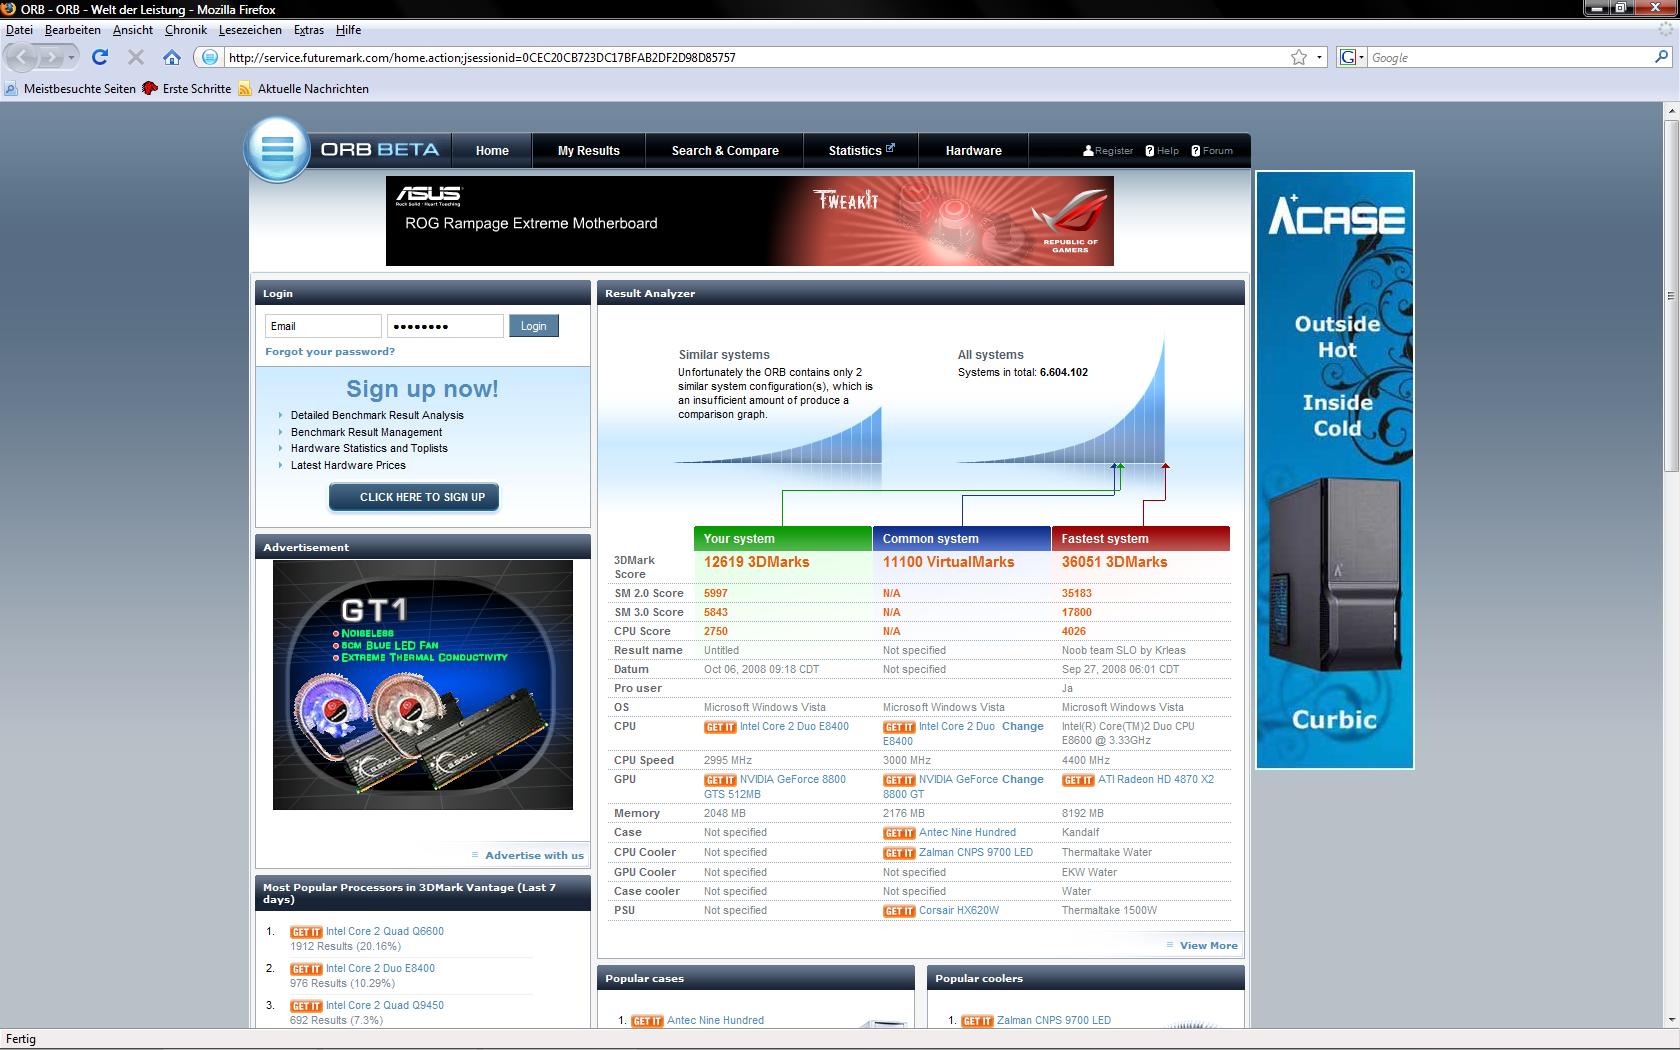Open the back/forward history dropdown arrow
Image resolution: width=1680 pixels, height=1050 pixels.
71,57
